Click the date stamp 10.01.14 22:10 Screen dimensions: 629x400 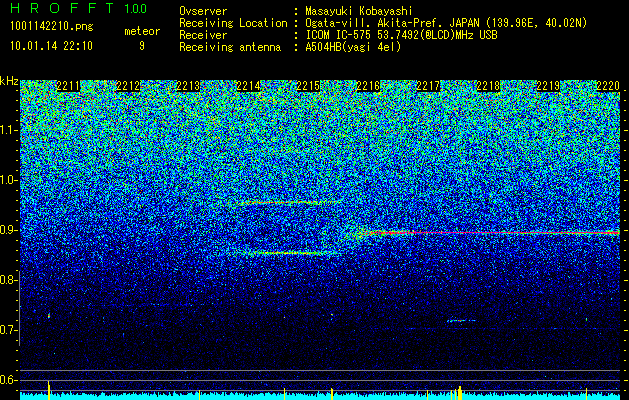[51, 46]
